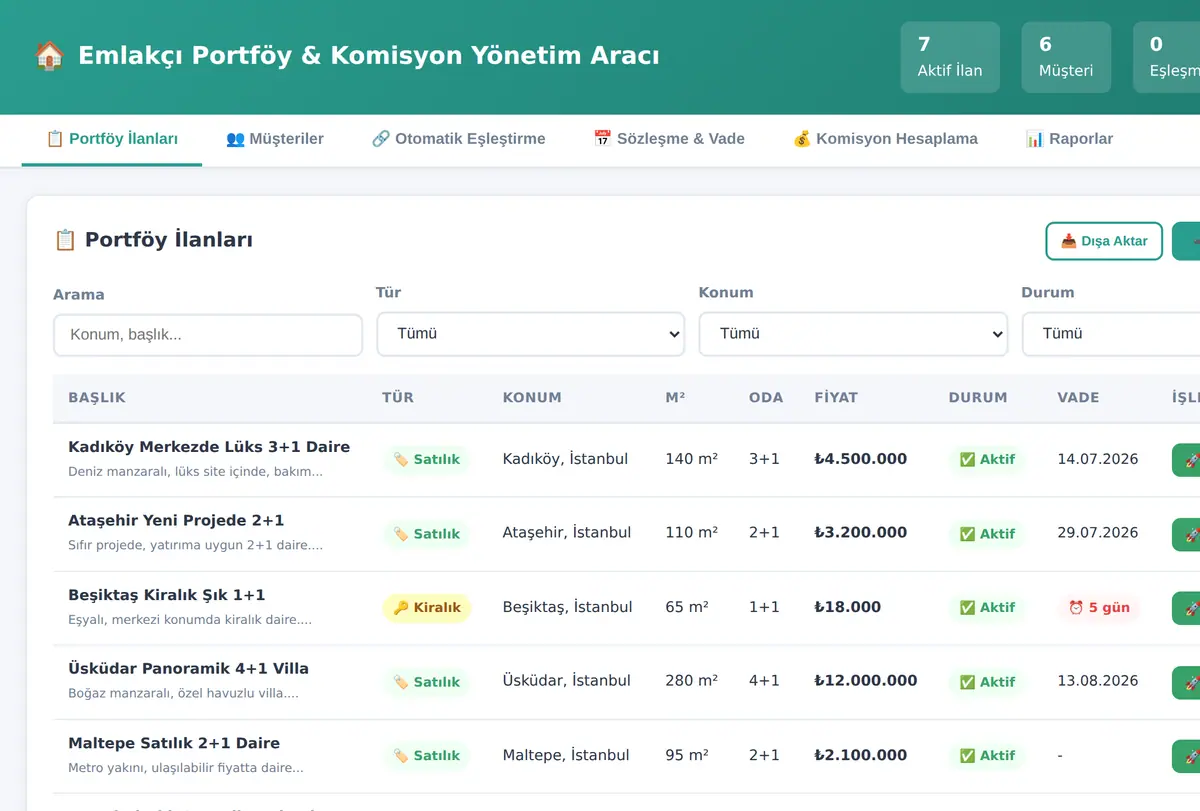Click Aktif badge for Kadıköy listing
The height and width of the screenshot is (811, 1200).
987,460
